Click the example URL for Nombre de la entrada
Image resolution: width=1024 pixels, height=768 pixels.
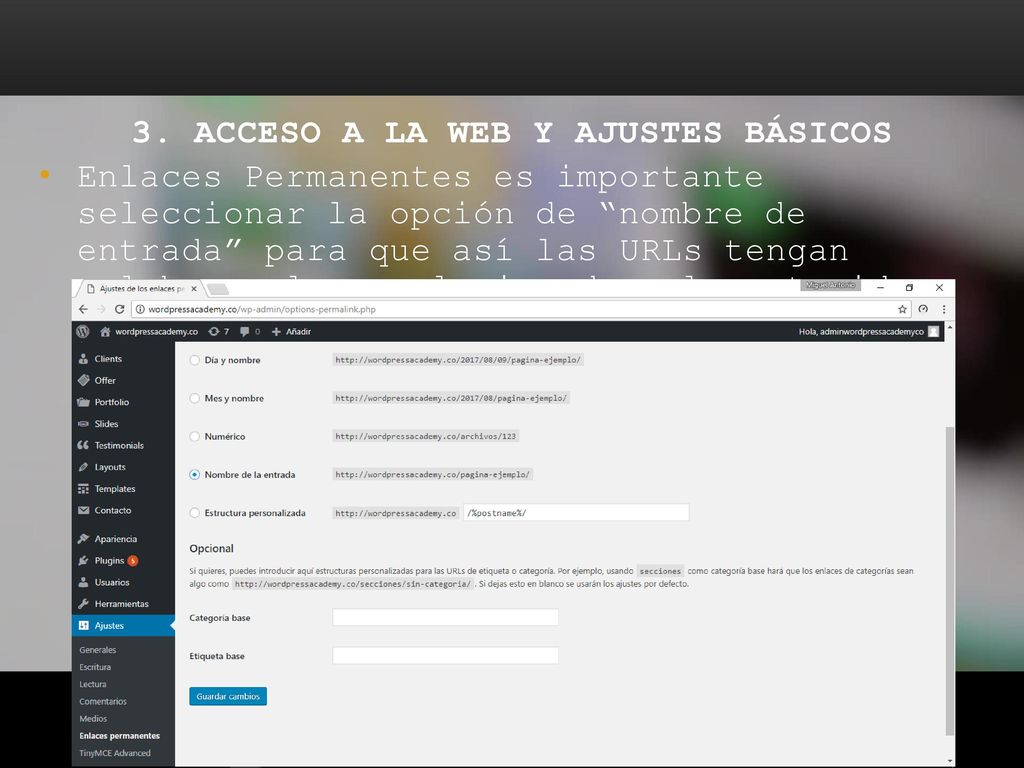click(x=432, y=475)
